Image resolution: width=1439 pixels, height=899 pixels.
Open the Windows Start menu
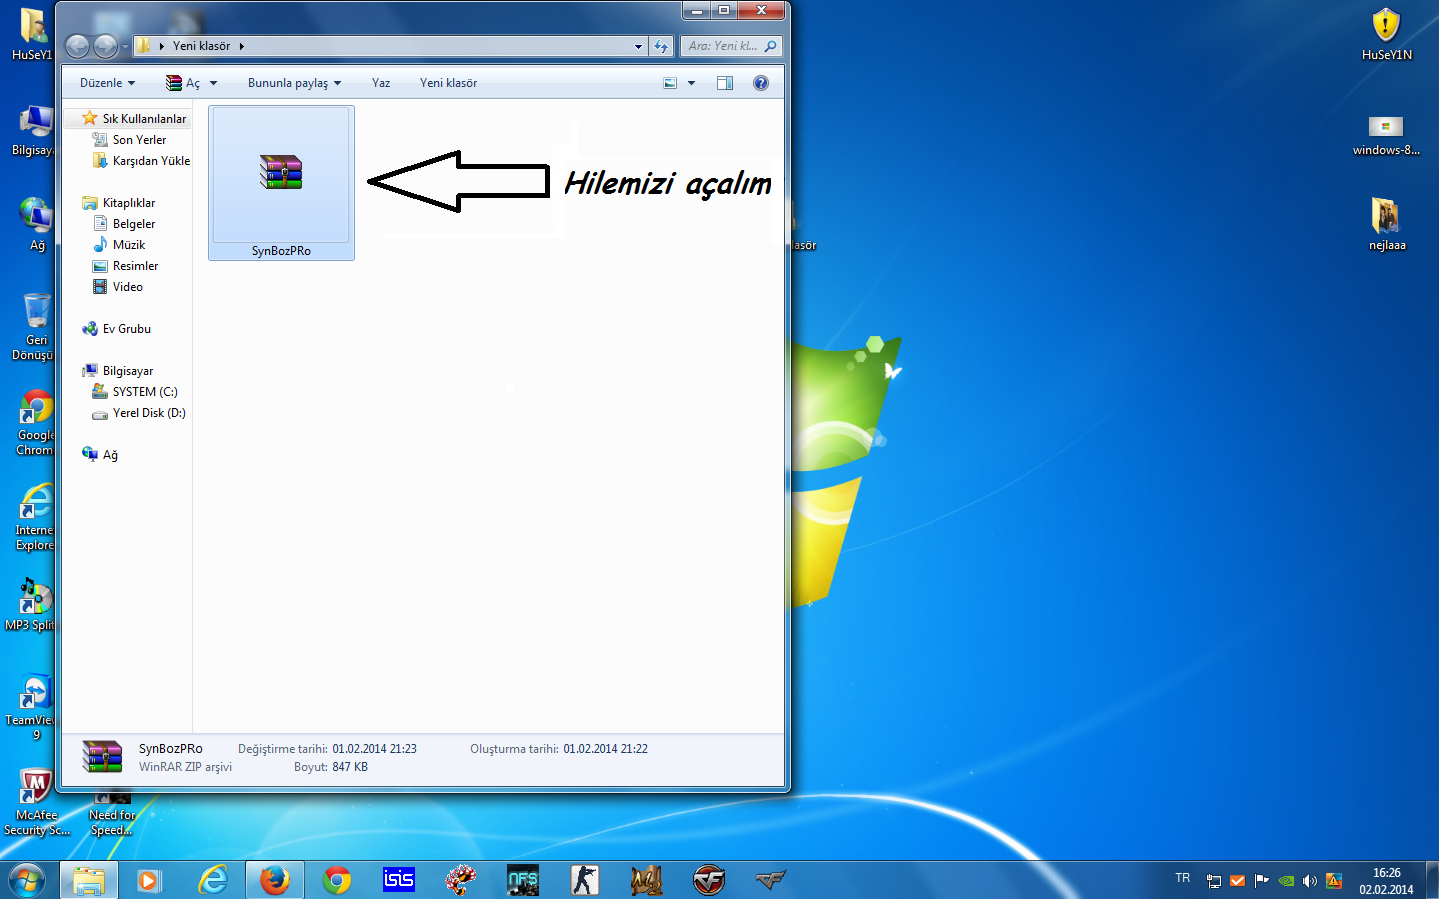point(27,880)
